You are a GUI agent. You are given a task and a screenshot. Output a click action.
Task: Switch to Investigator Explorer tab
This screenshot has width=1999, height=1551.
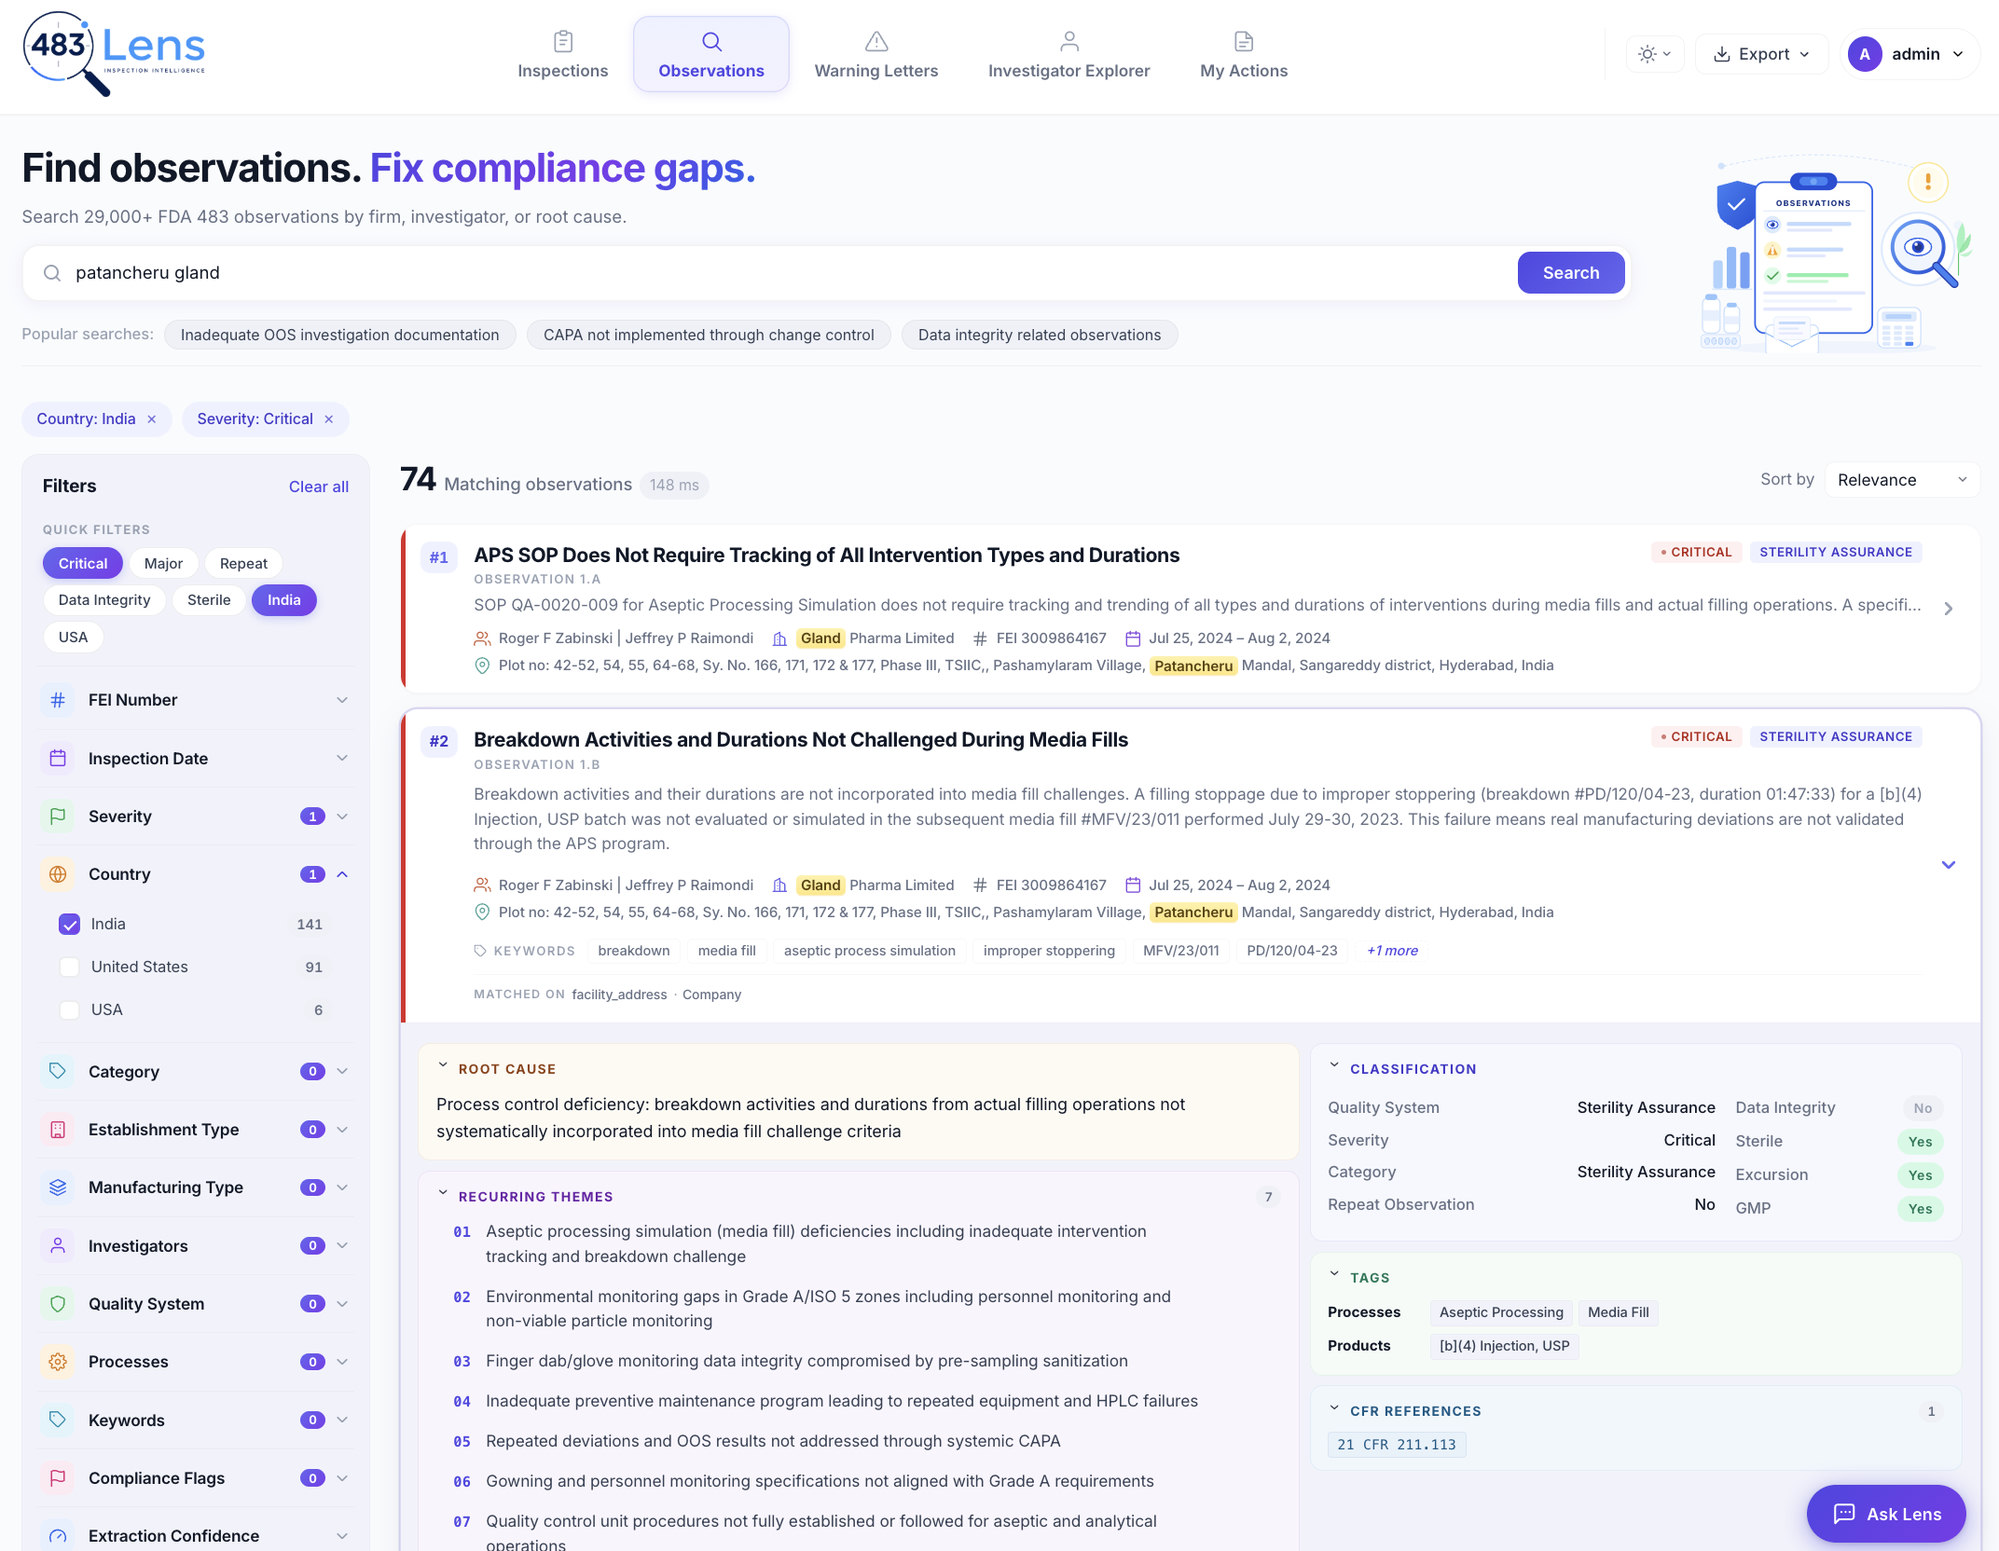click(x=1069, y=55)
